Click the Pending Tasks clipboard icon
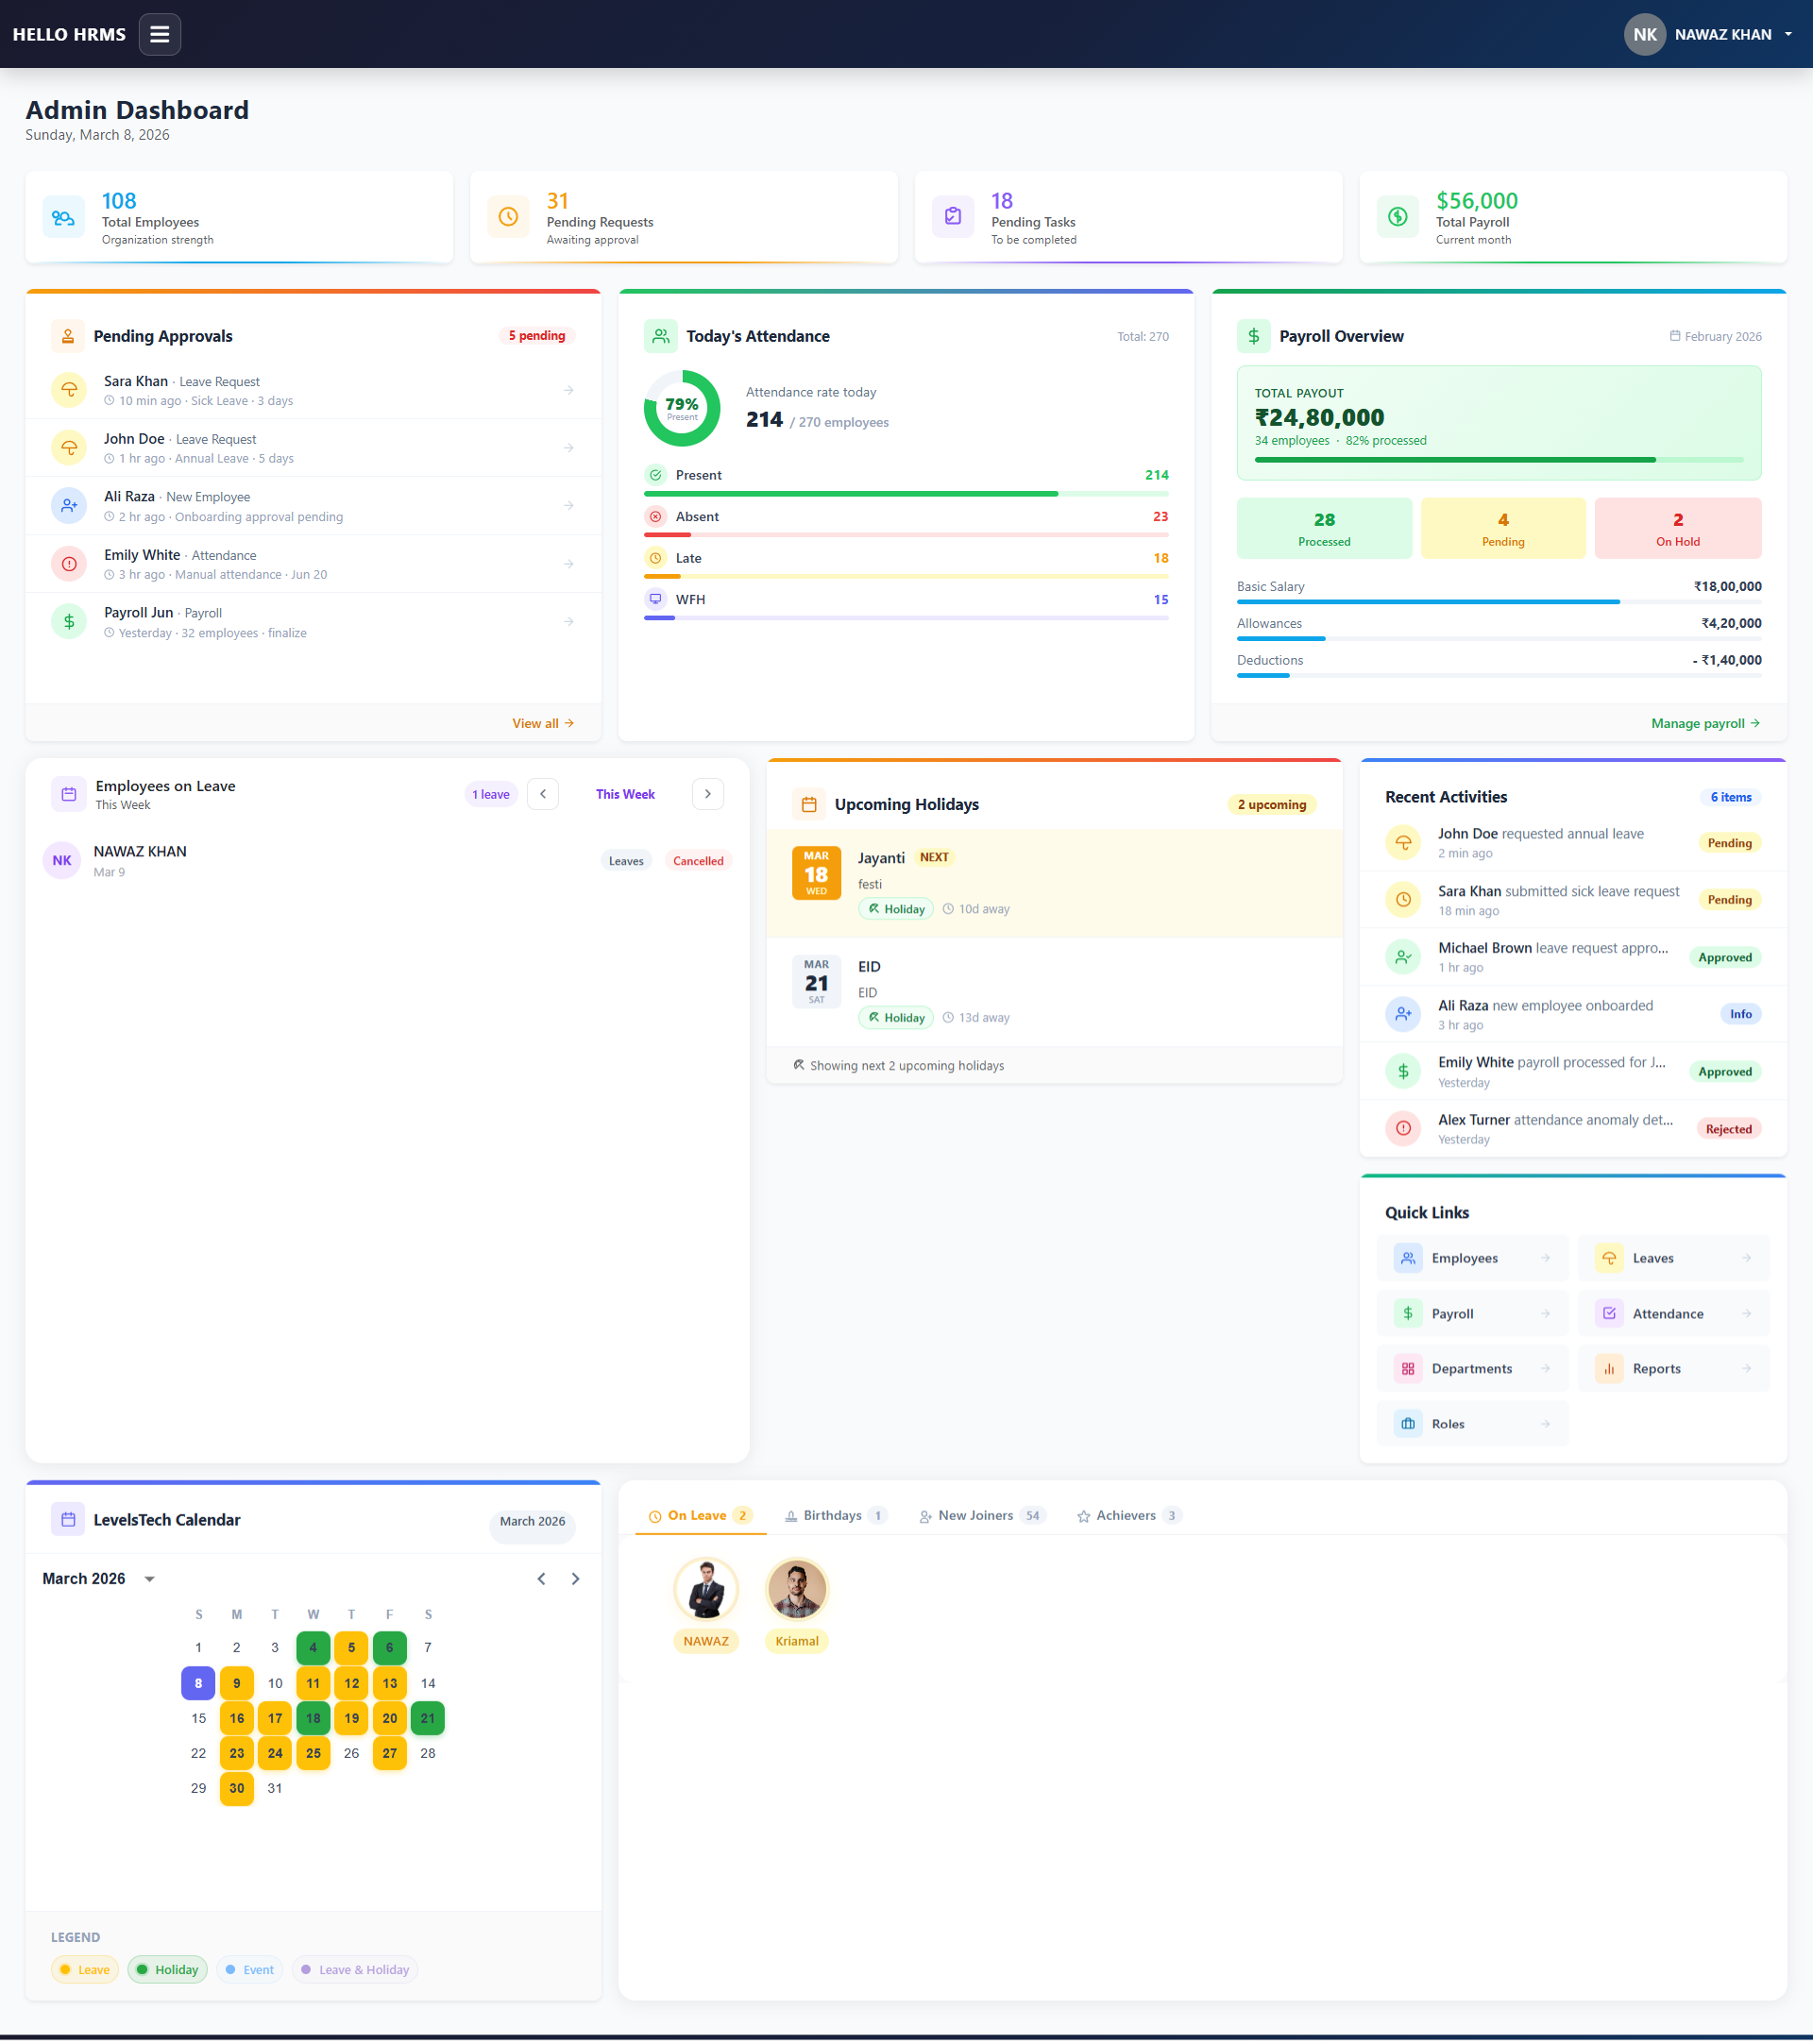Image resolution: width=1813 pixels, height=2044 pixels. tap(953, 217)
